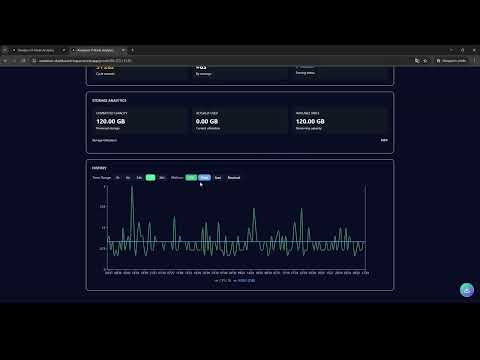Image resolution: width=480 pixels, height=360 pixels.
Task: Click the tallest spike in the history chart
Action: pos(132,187)
